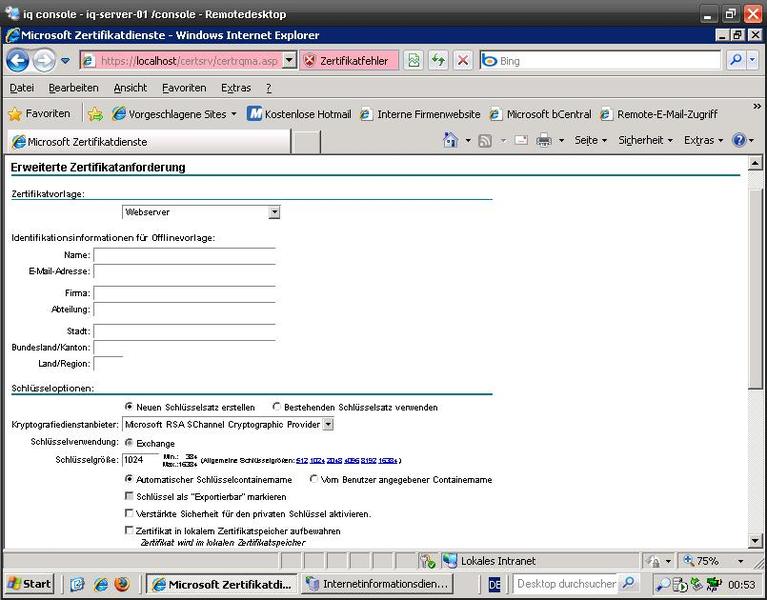The image size is (767, 600).
Task: Refresh the page with green arrows icon
Action: (x=438, y=61)
